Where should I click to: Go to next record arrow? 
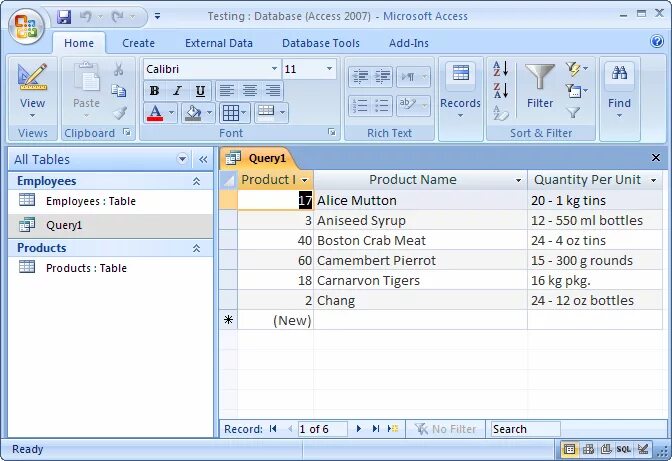click(x=359, y=428)
